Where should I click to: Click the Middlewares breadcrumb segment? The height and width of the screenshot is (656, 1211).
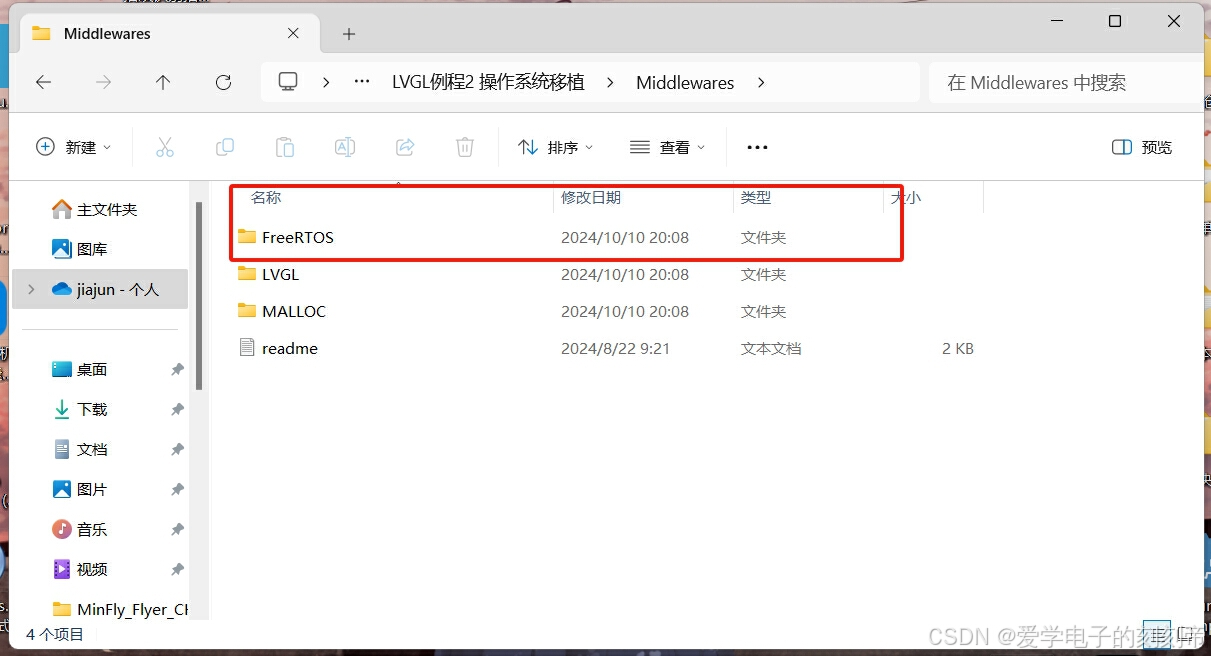(685, 82)
